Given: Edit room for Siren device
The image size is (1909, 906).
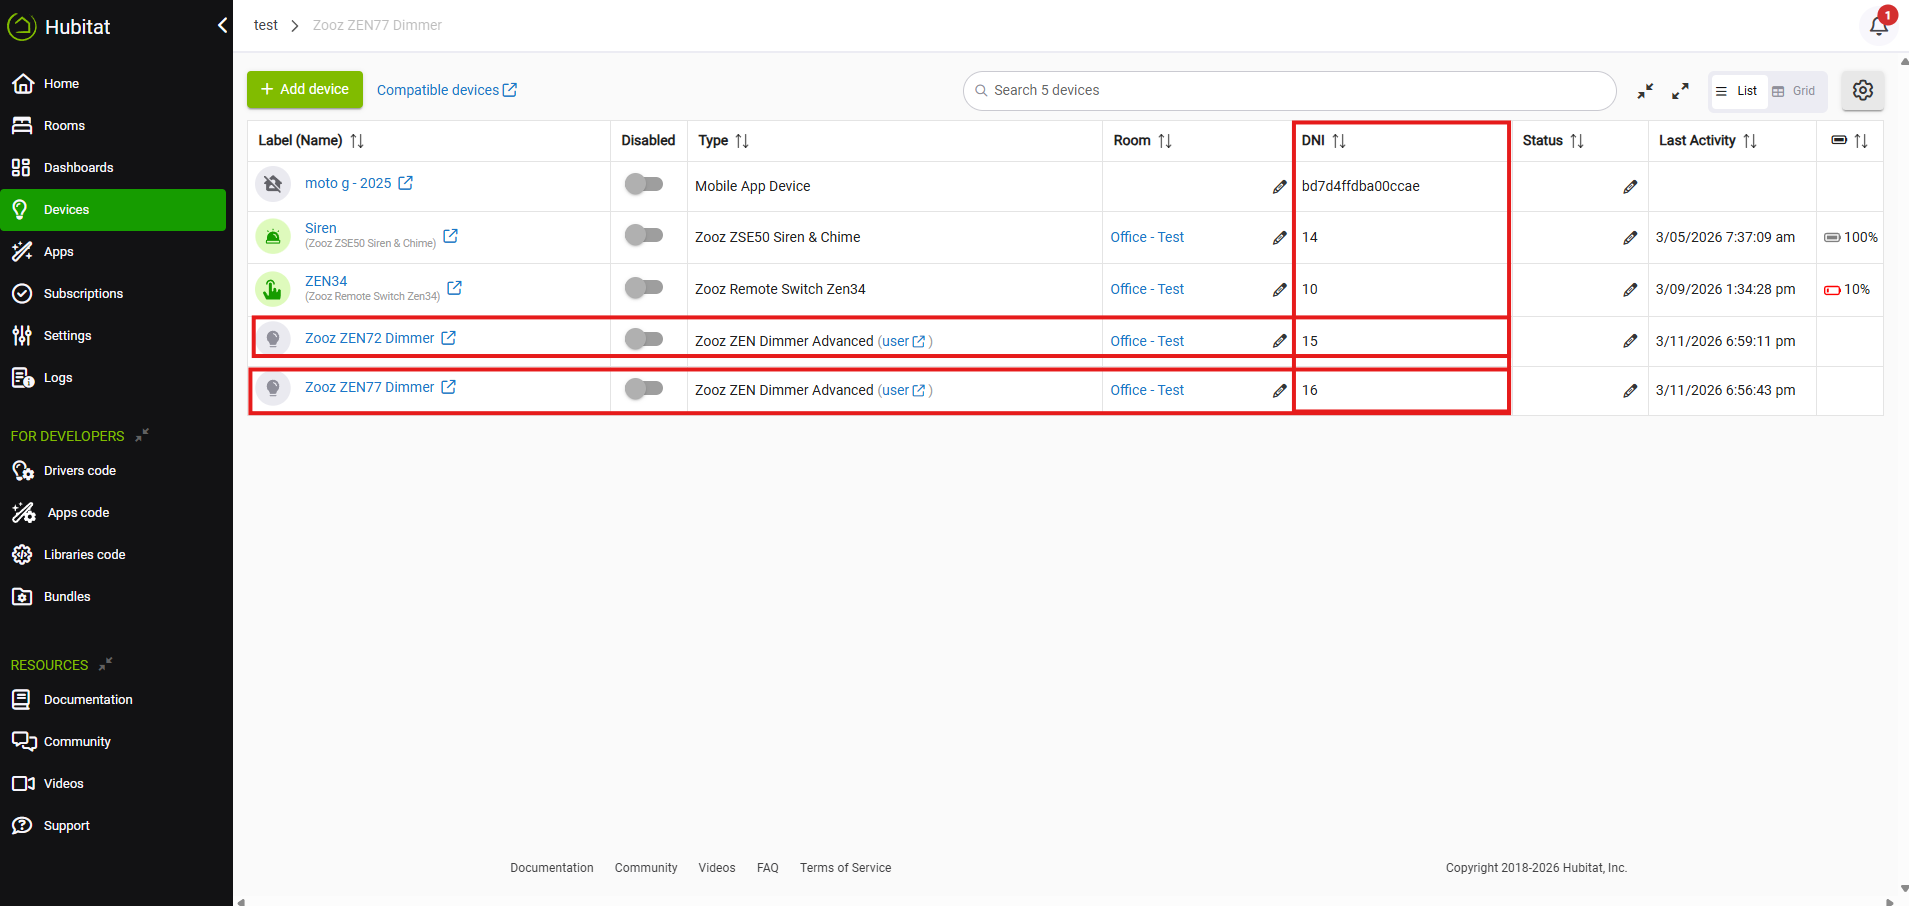Looking at the screenshot, I should (x=1279, y=238).
